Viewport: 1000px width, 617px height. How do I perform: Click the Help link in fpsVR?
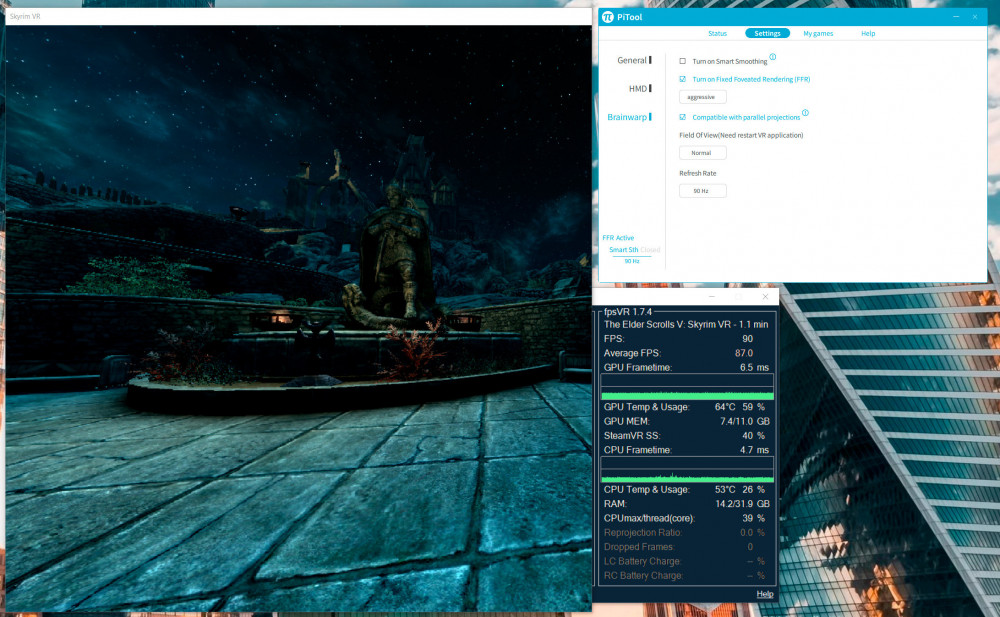point(765,594)
